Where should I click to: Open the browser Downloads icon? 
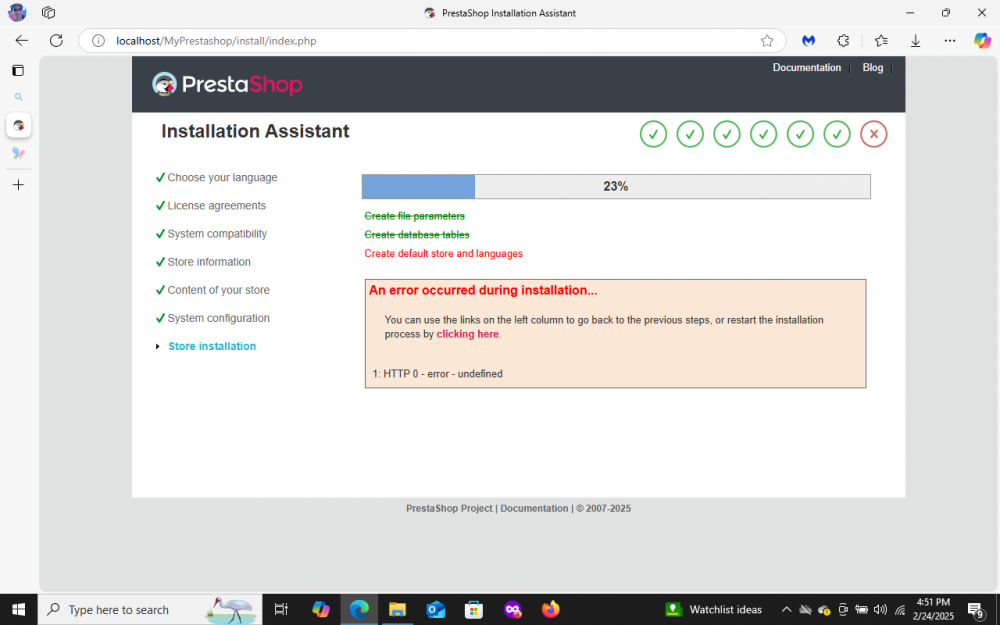[915, 40]
